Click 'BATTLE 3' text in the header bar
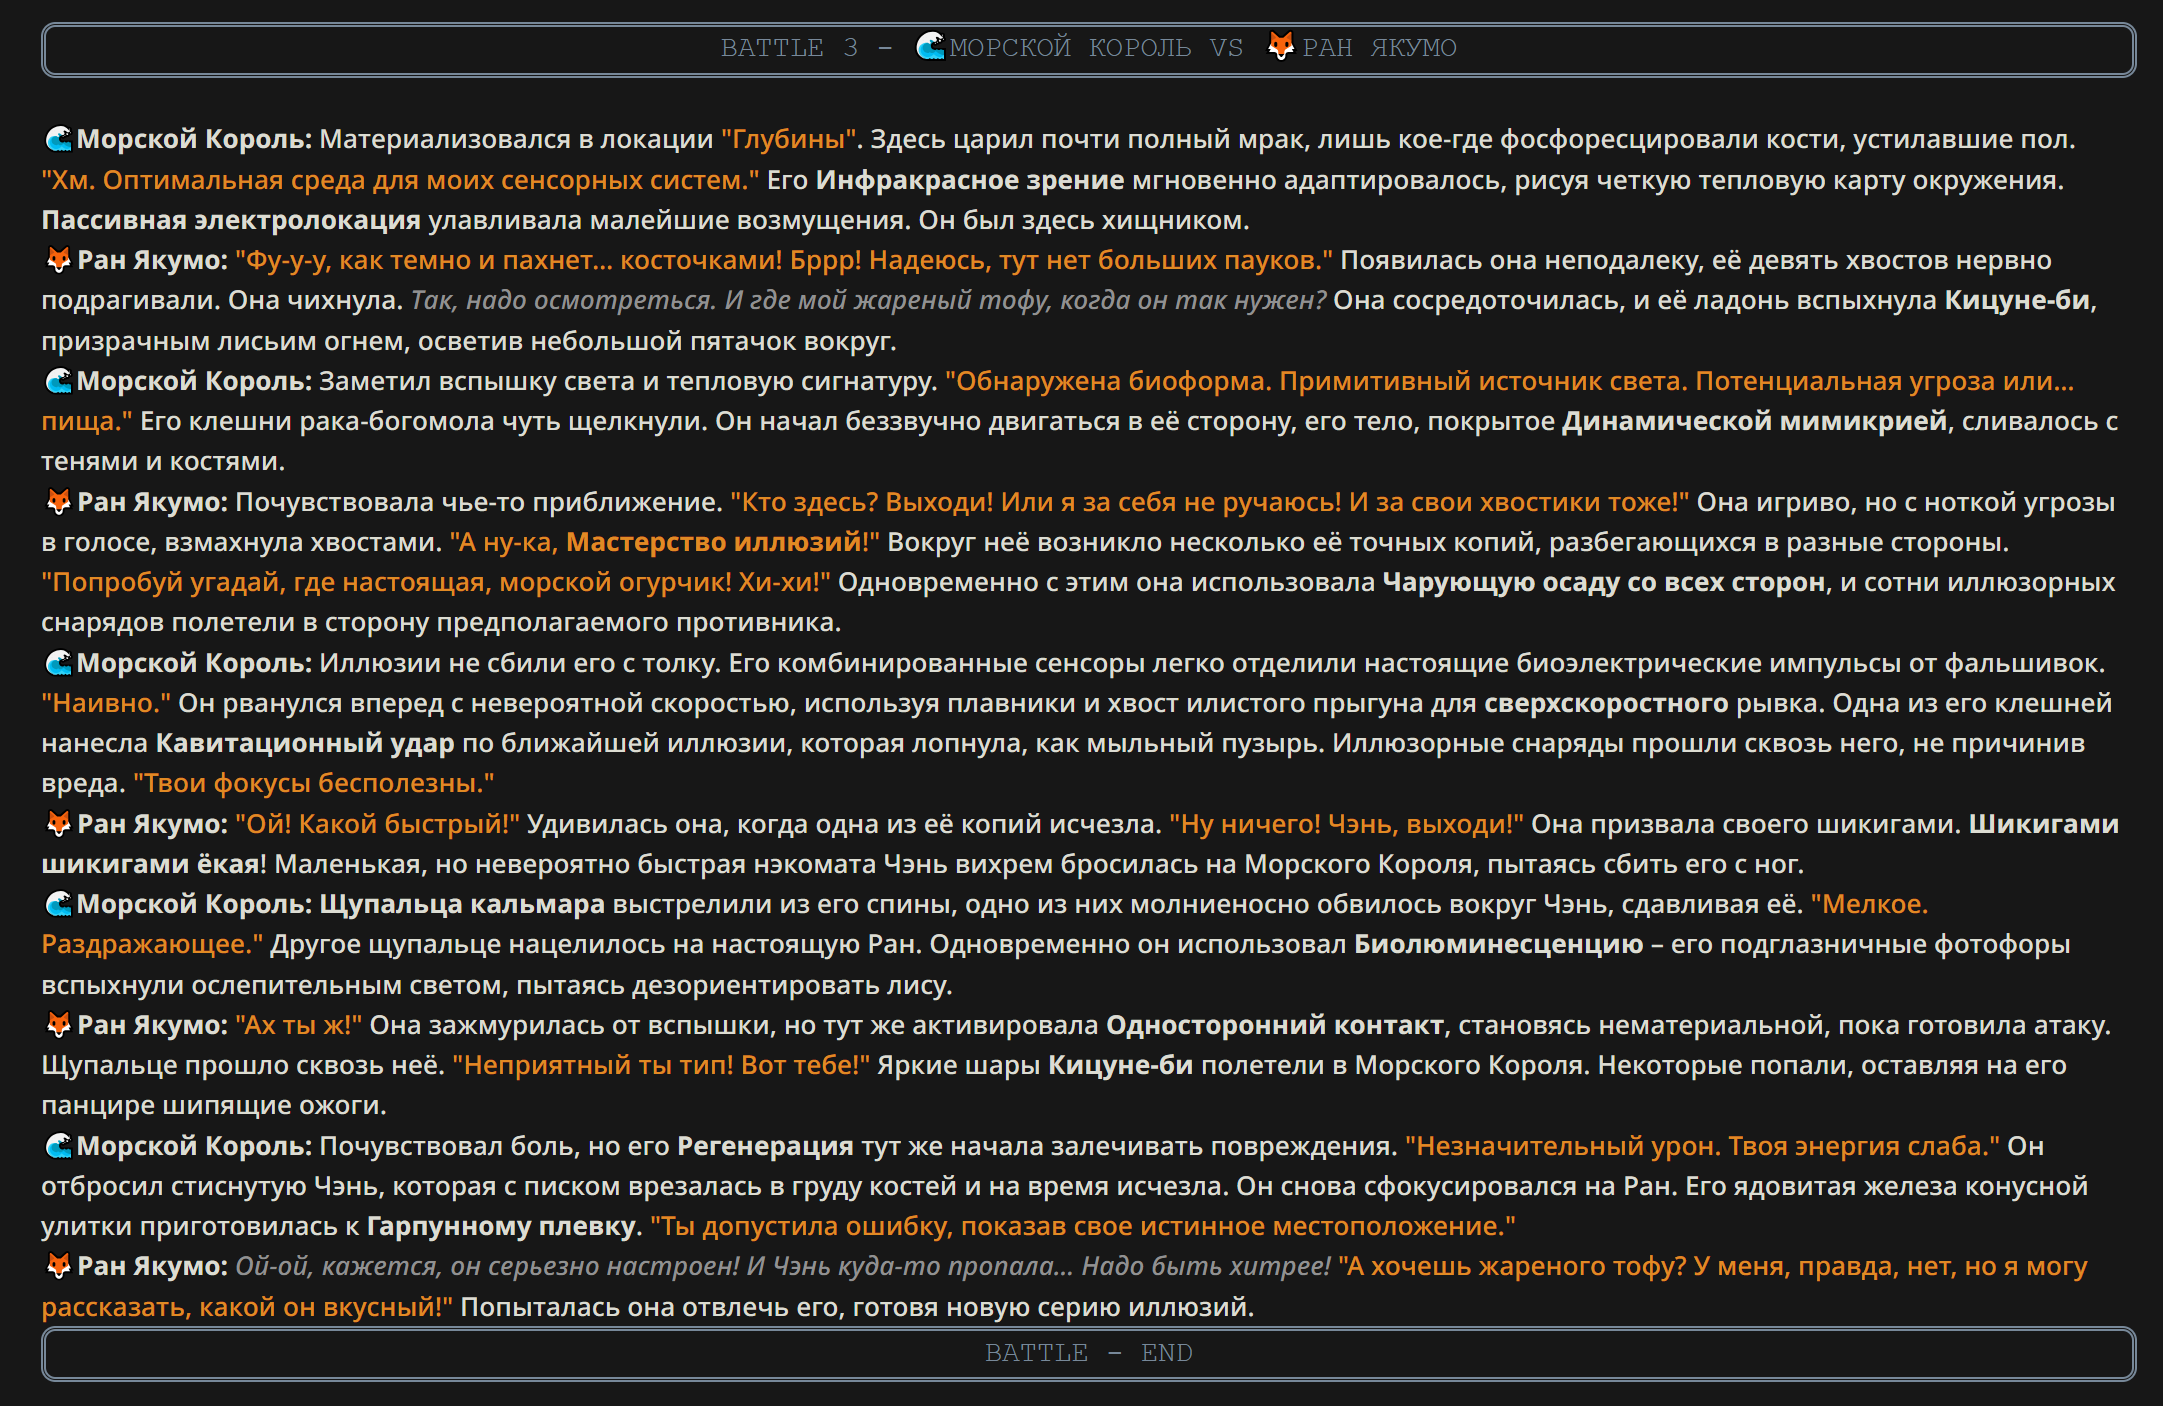Image resolution: width=2163 pixels, height=1406 pixels. [789, 48]
